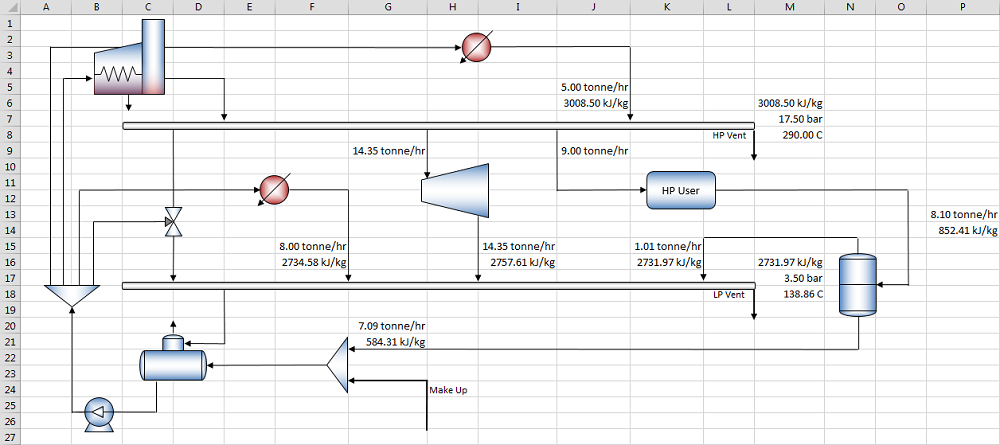This screenshot has height=445, width=1000.
Task: Select row 1 header
Action: click(10, 23)
